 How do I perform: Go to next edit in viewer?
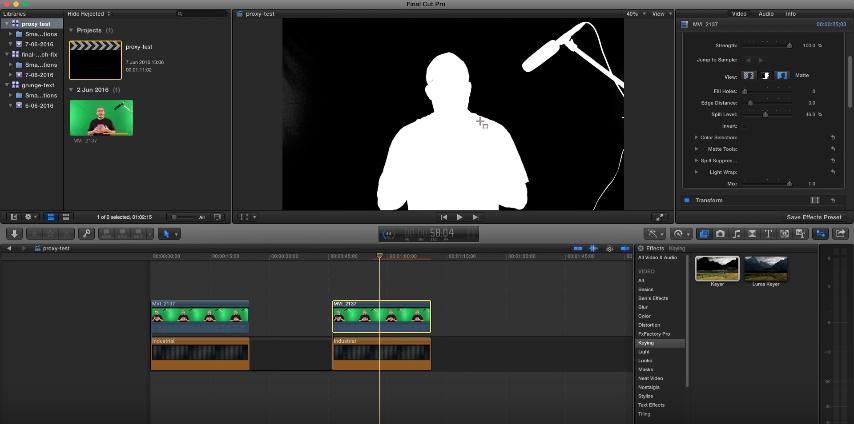pyautogui.click(x=475, y=217)
